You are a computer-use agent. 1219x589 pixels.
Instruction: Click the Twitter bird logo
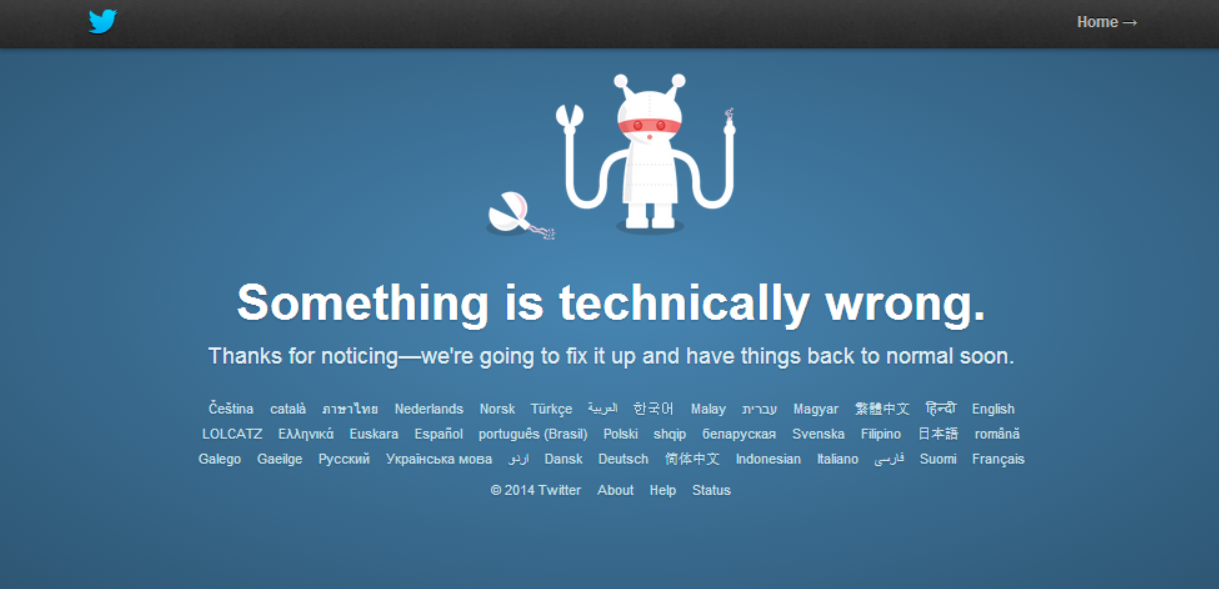click(102, 21)
